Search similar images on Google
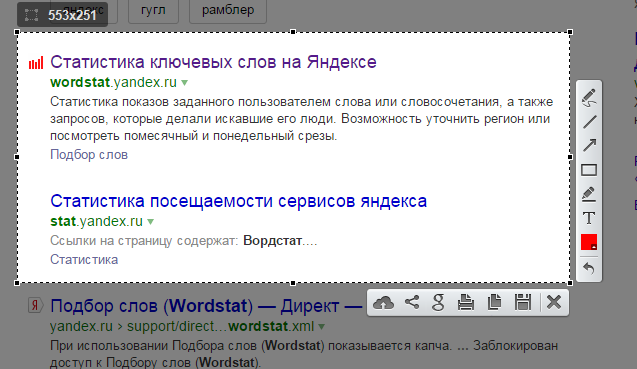637x369 pixels. (438, 303)
